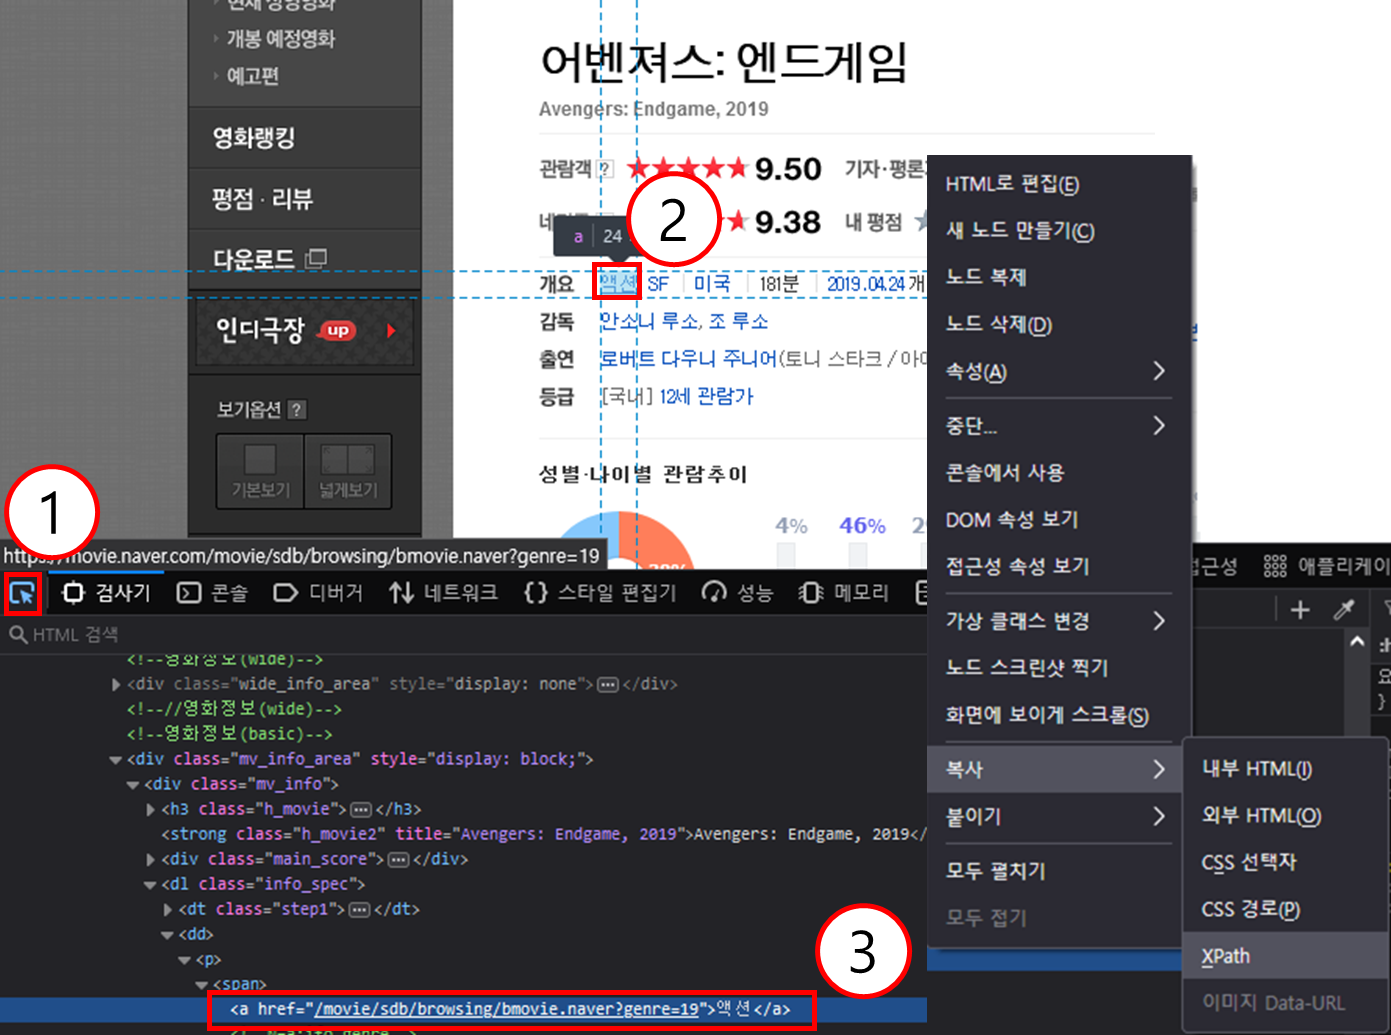Switch to the 성능 tab
The width and height of the screenshot is (1391, 1035).
coord(737,593)
